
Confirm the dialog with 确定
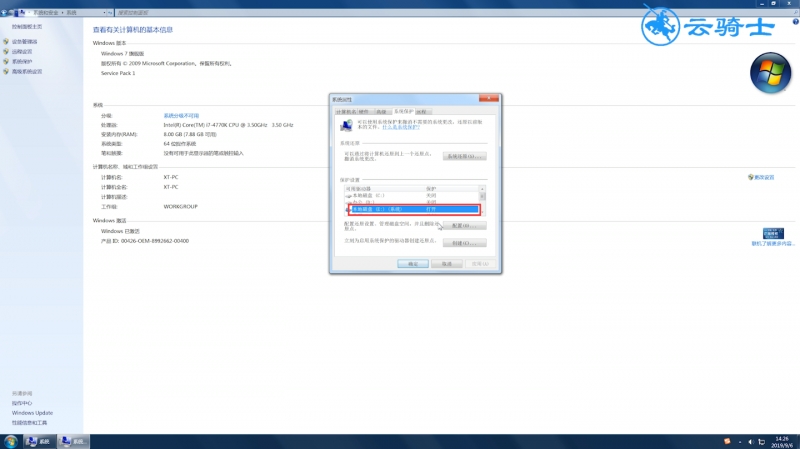[x=413, y=264]
